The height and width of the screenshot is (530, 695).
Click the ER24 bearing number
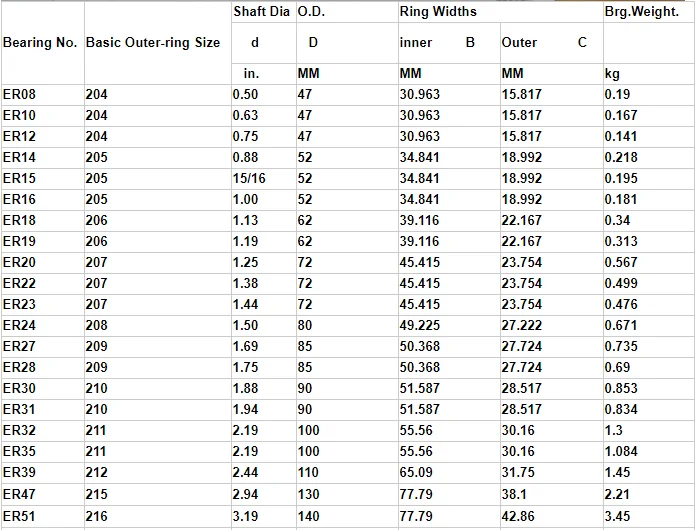(x=20, y=325)
